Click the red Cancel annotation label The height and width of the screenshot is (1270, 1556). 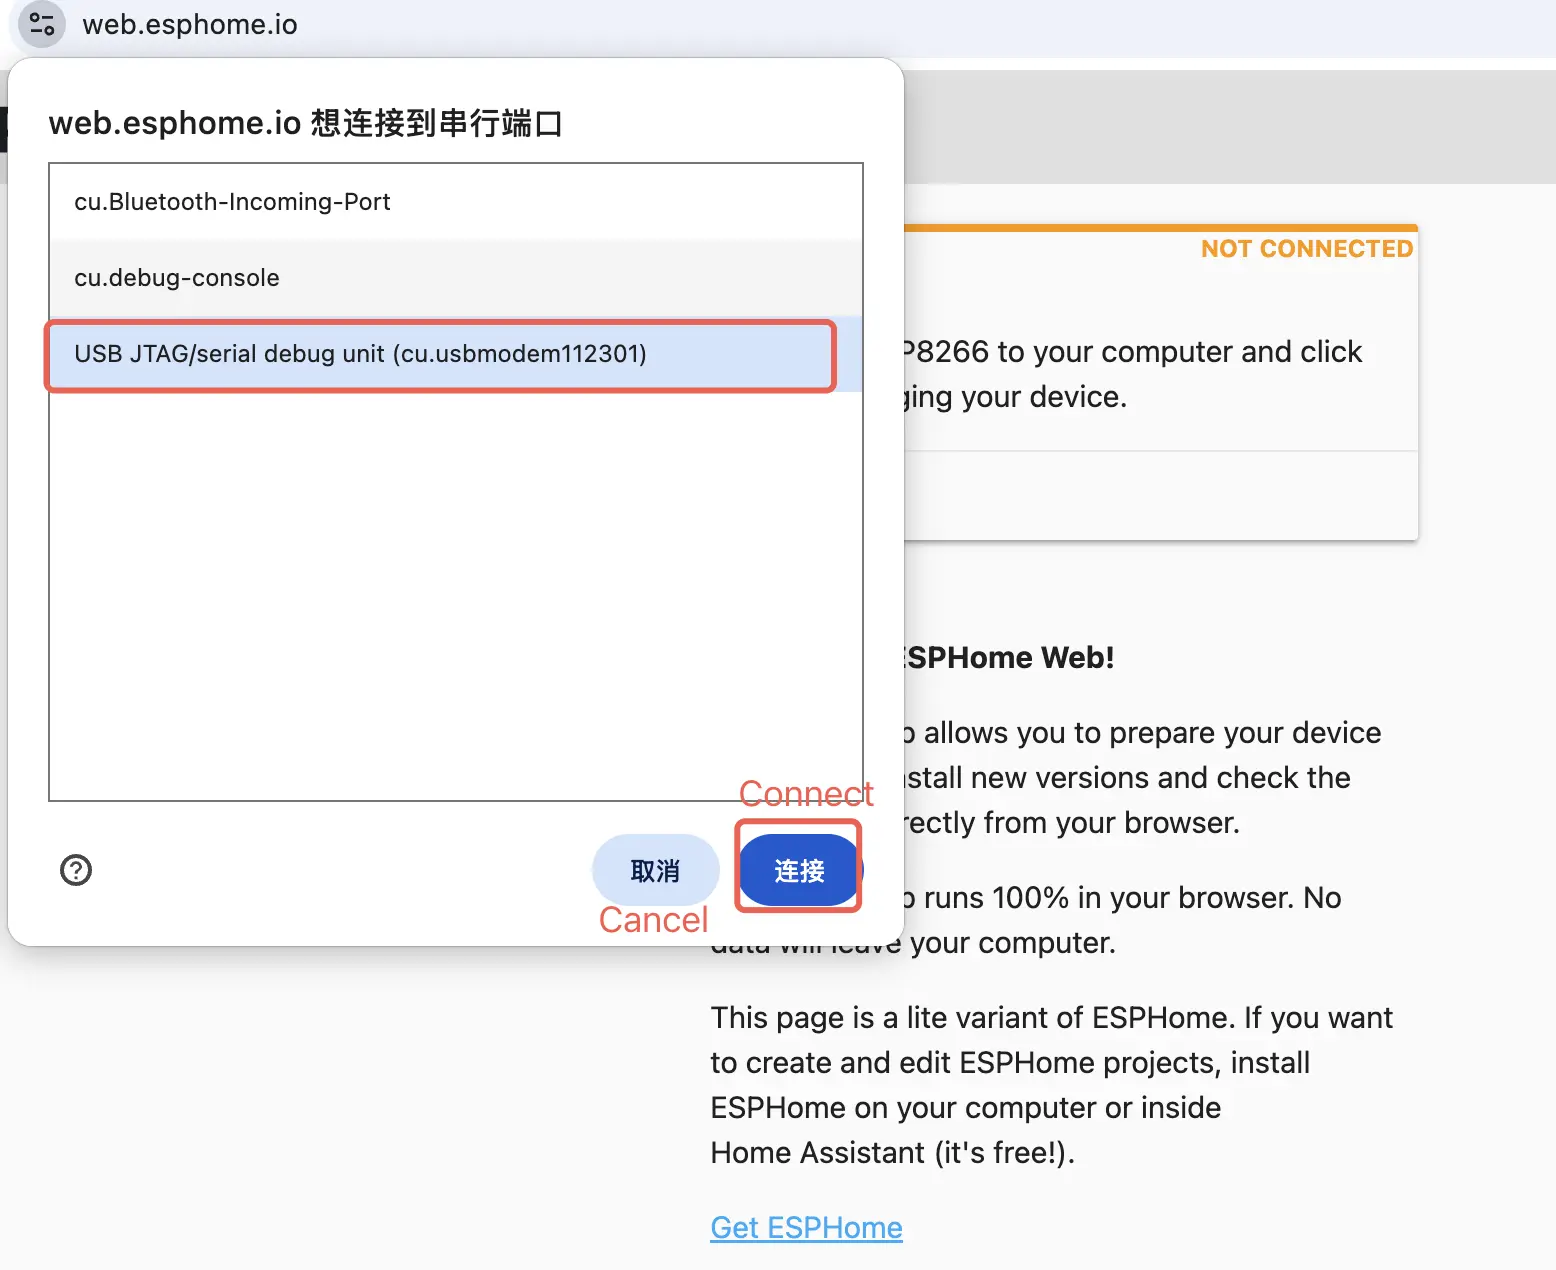[653, 920]
